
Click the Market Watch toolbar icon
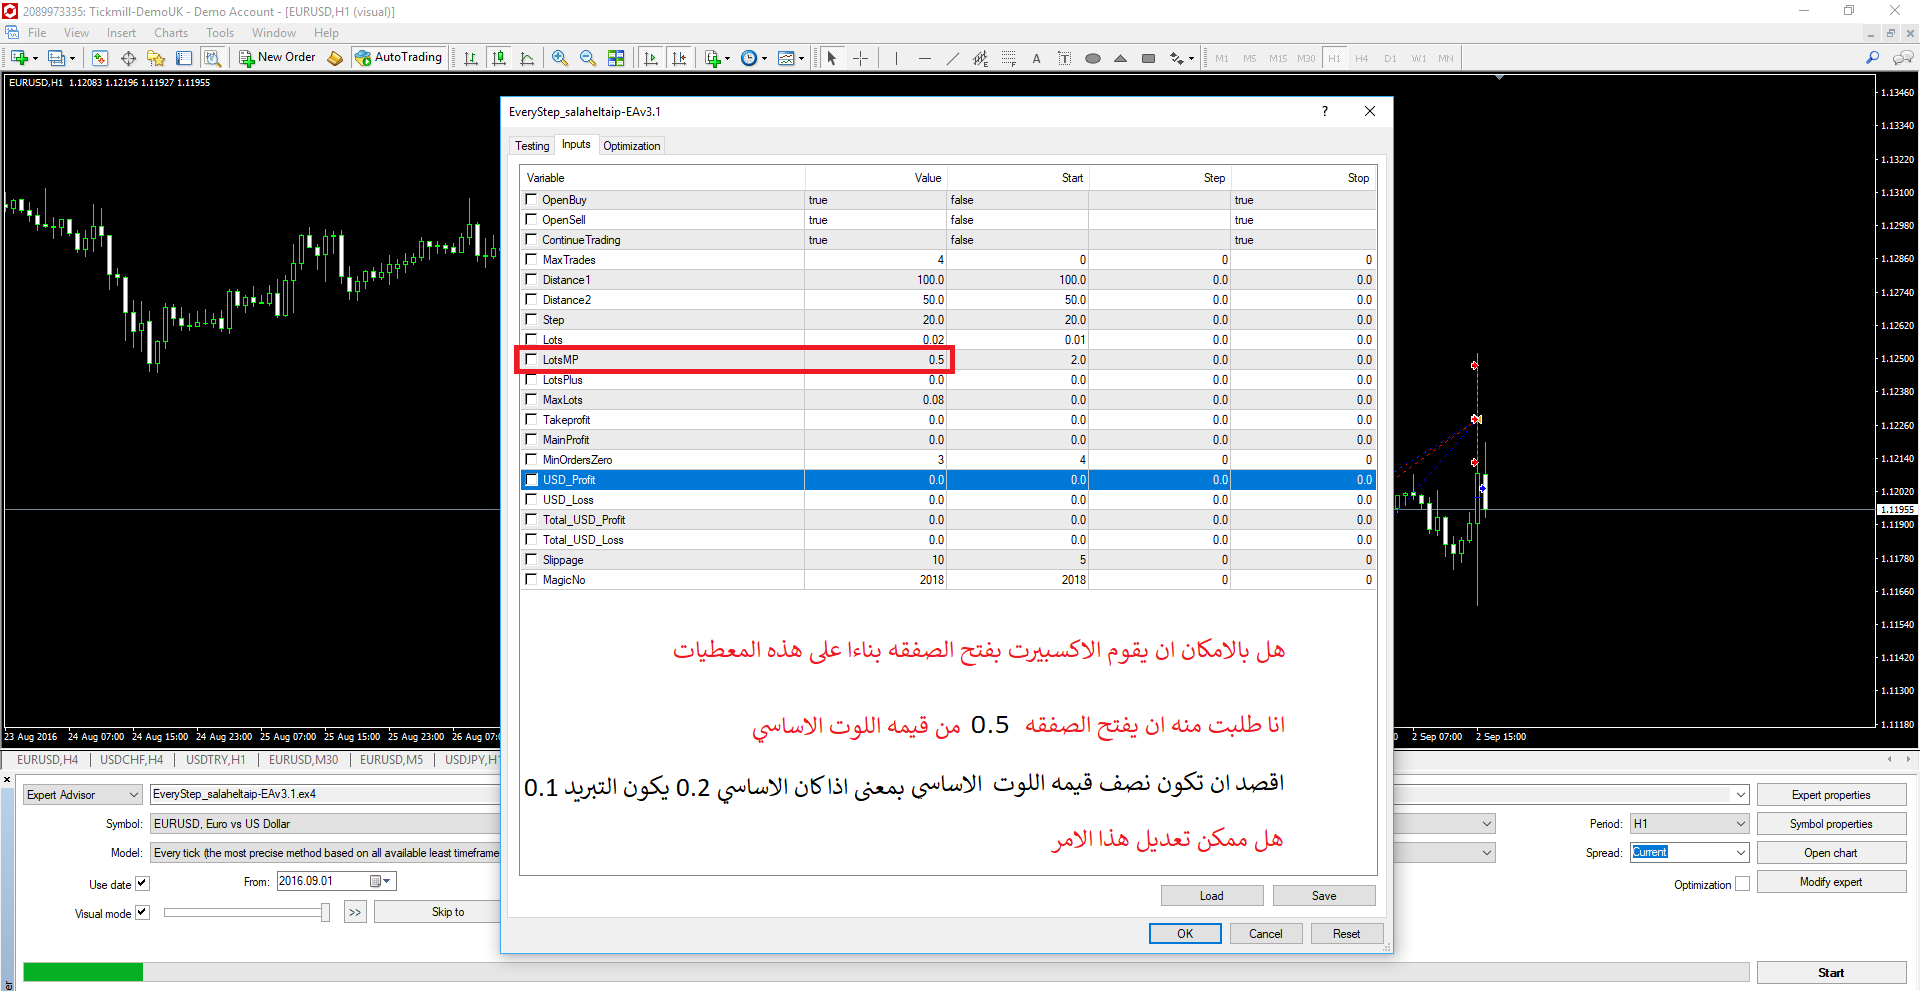tap(100, 58)
